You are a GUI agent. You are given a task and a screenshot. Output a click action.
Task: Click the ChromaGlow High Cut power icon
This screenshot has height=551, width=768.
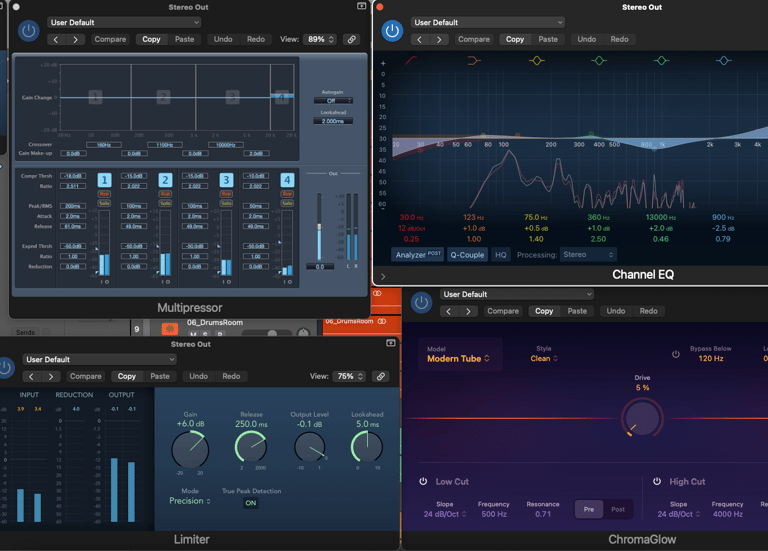coord(657,482)
